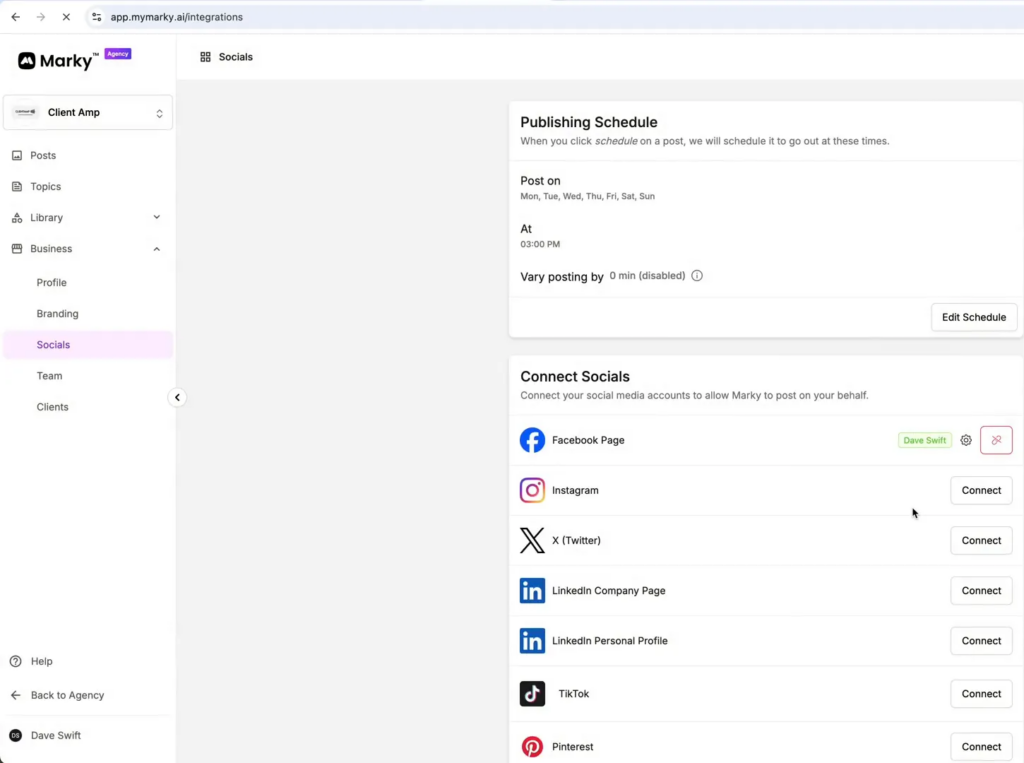Click the Socials grid icon in header
Screen dimensions: 1024x763
pyautogui.click(x=205, y=57)
